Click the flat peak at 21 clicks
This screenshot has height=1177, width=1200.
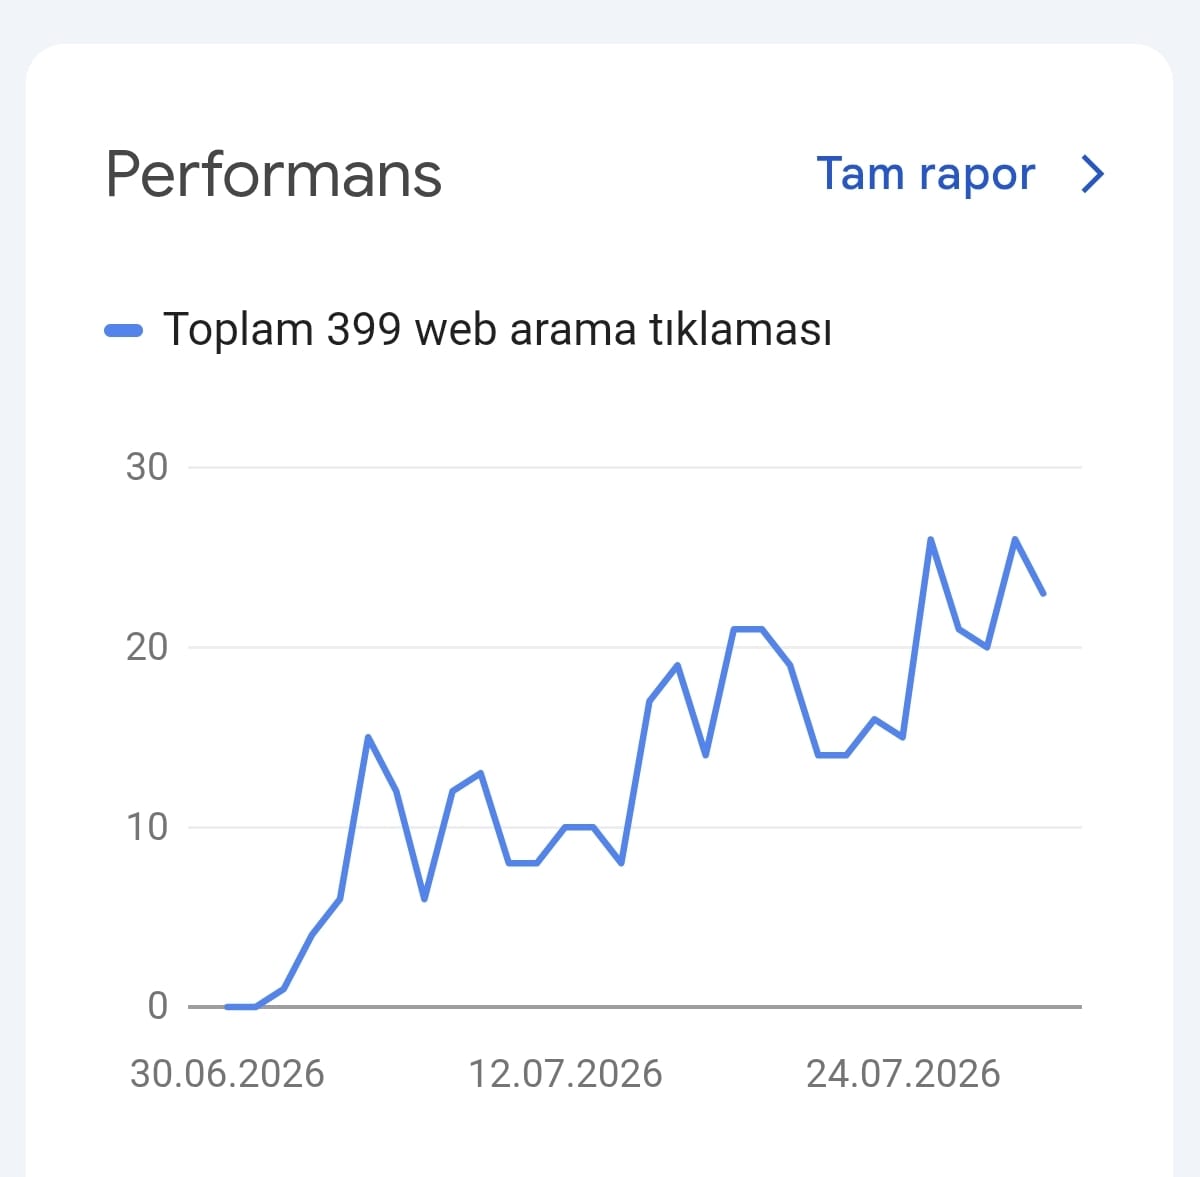(748, 629)
